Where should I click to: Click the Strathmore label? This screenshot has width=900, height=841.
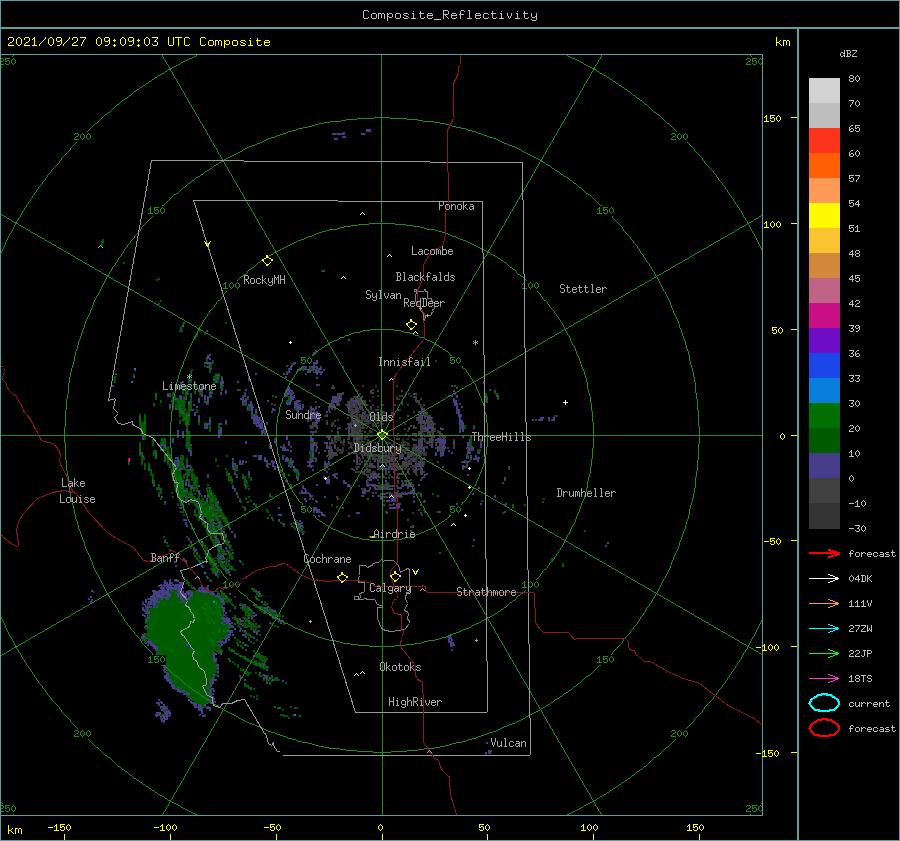click(486, 592)
